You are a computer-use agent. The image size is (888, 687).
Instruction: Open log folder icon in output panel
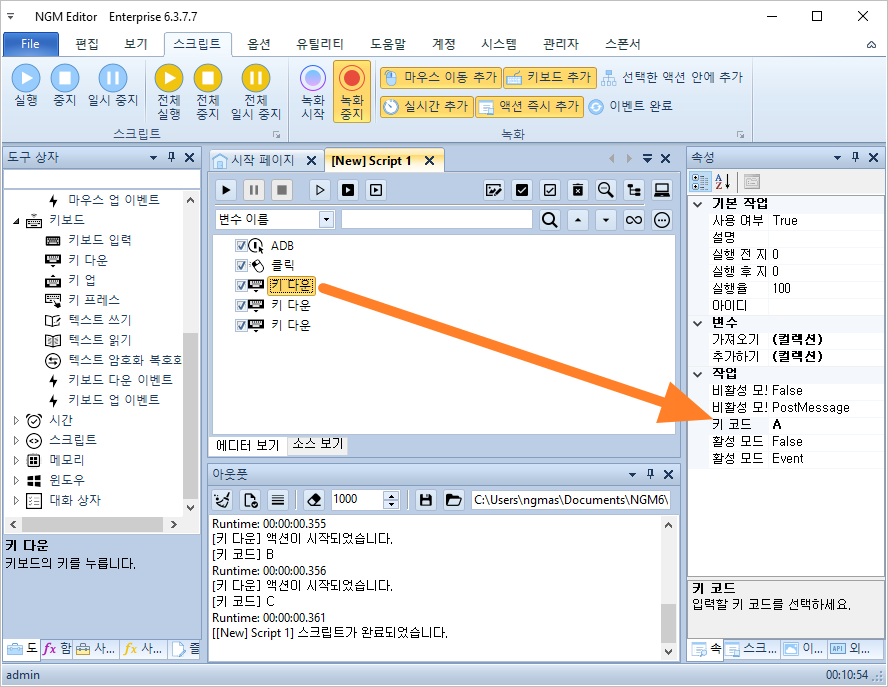click(x=453, y=500)
